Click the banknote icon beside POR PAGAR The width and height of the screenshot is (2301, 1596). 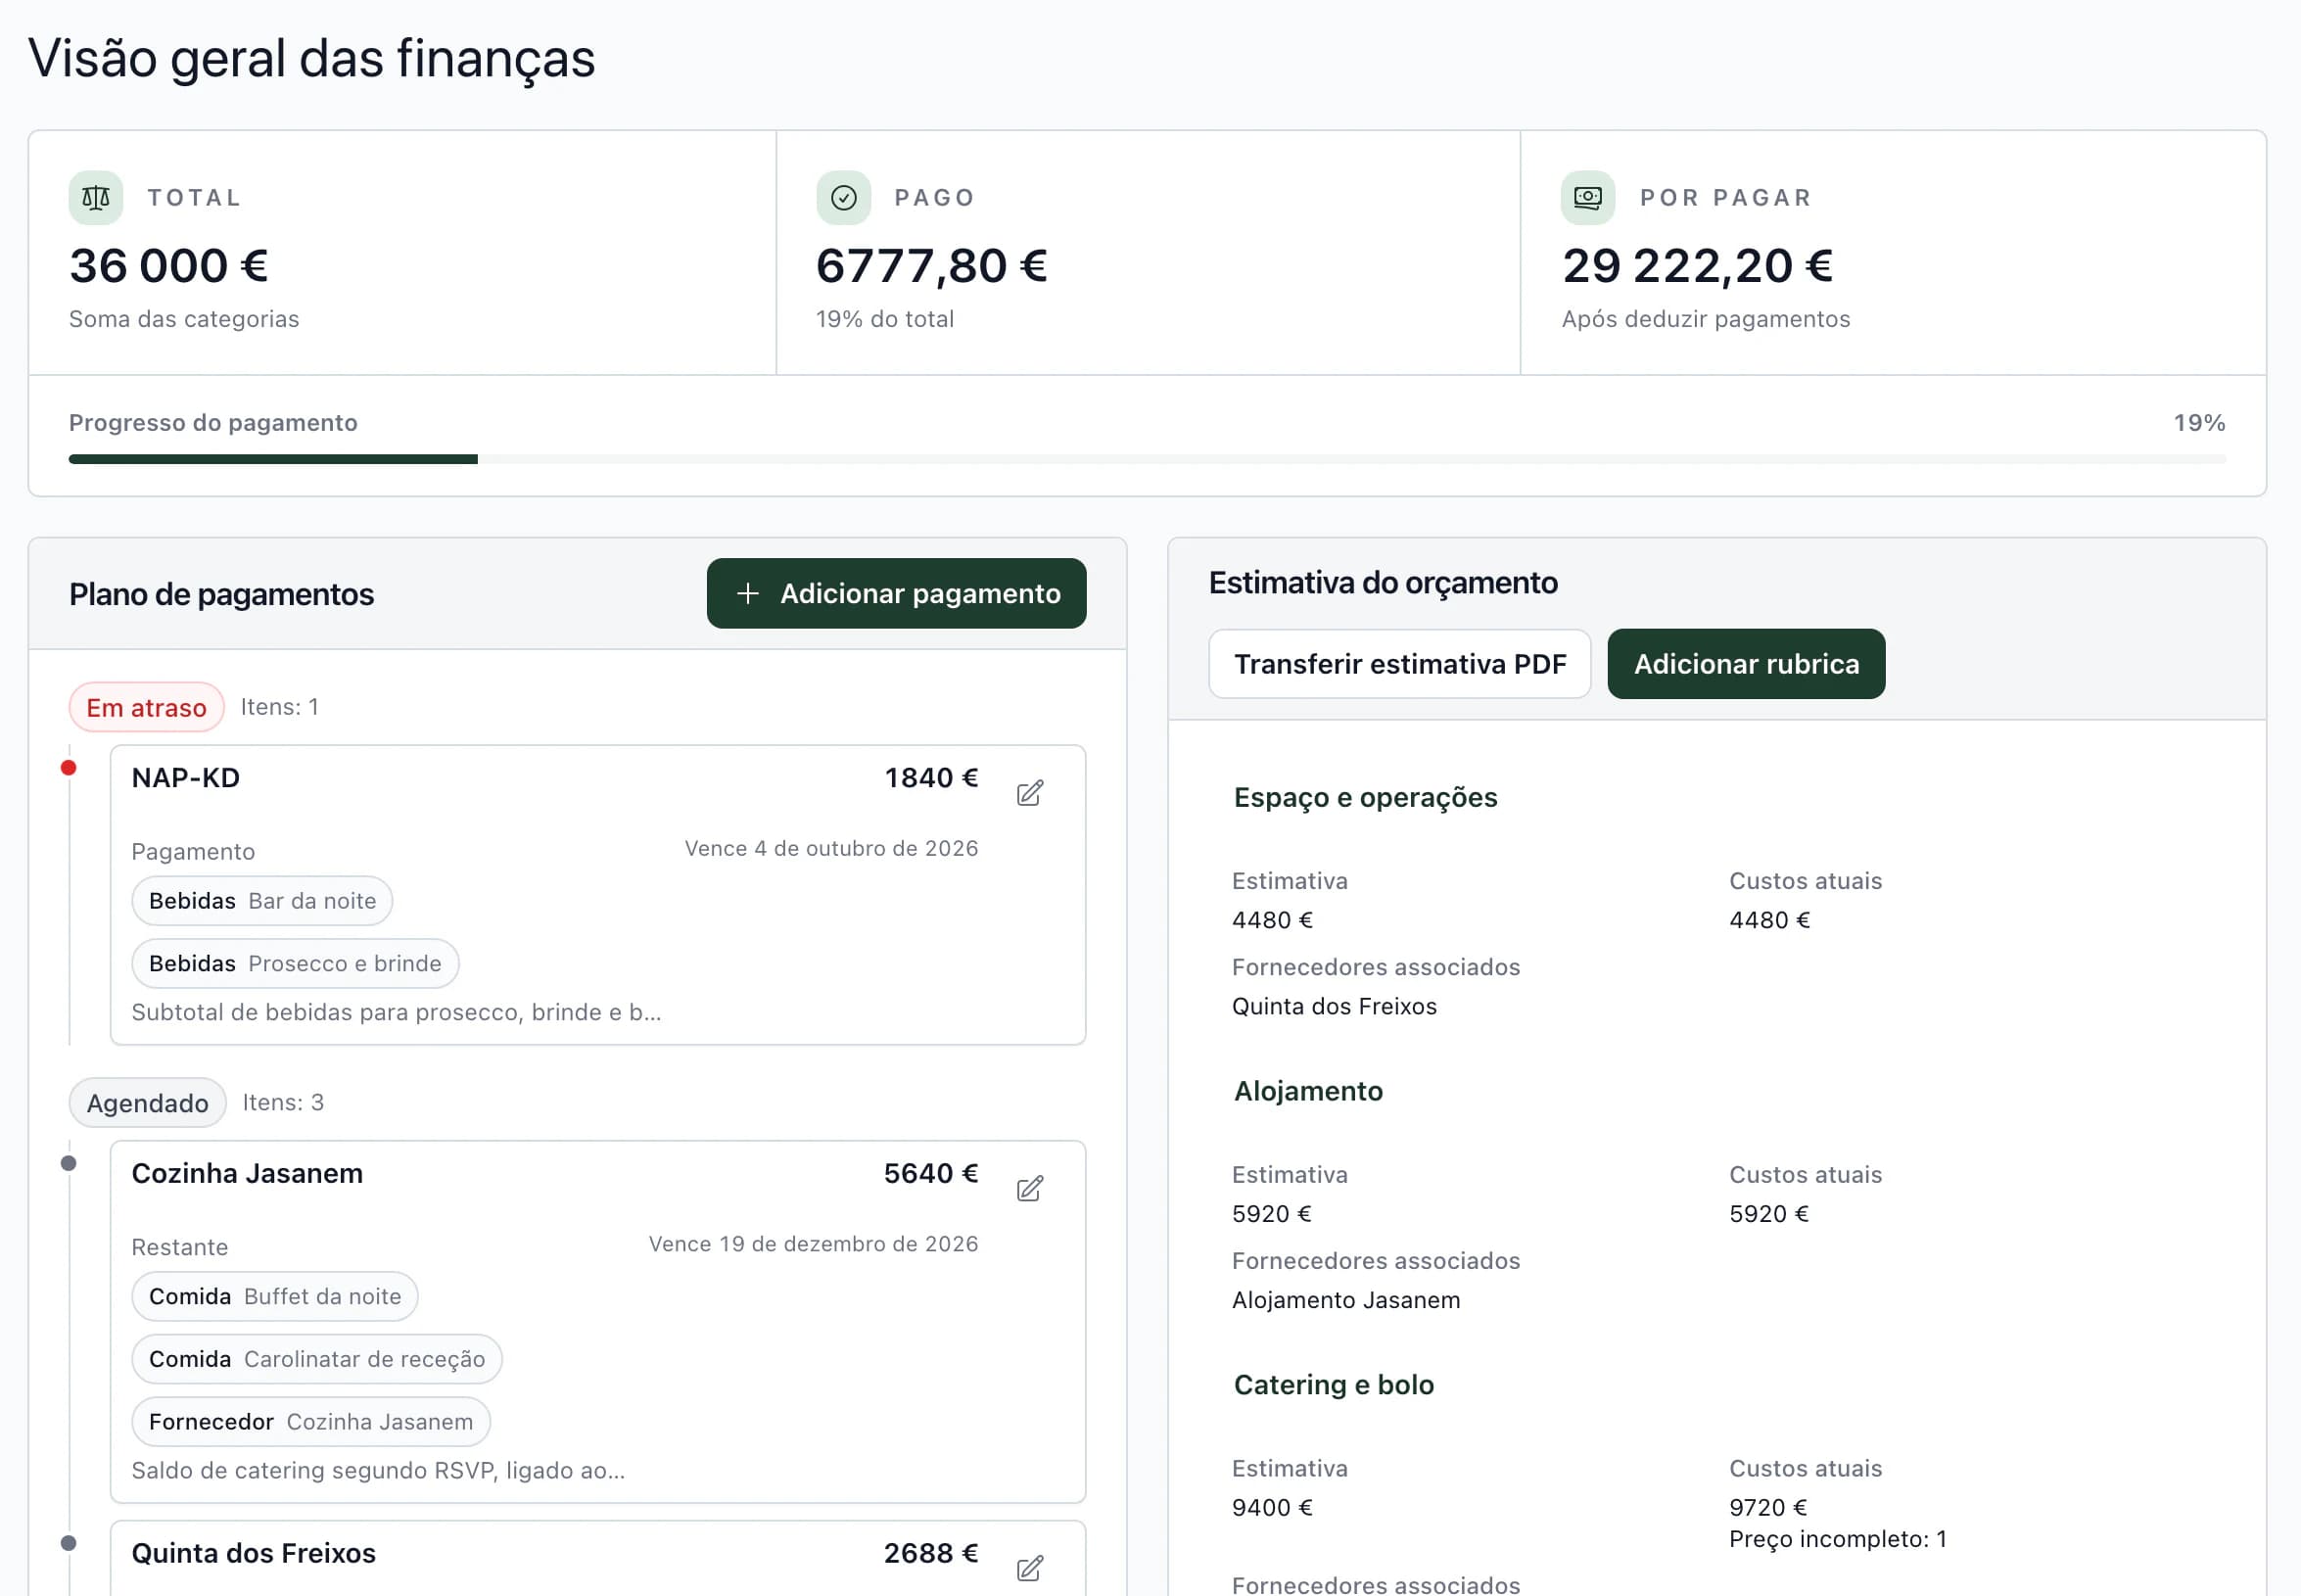1588,198
